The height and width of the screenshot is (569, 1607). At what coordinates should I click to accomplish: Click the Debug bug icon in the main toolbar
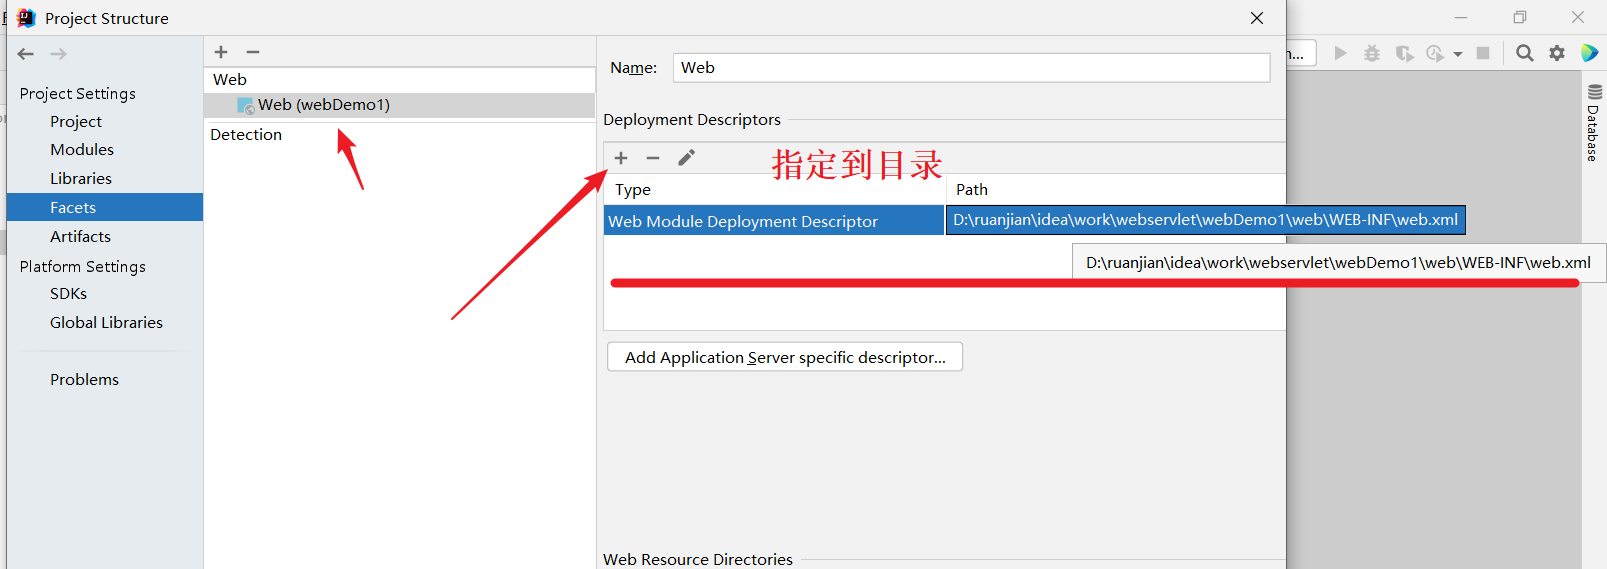point(1372,53)
